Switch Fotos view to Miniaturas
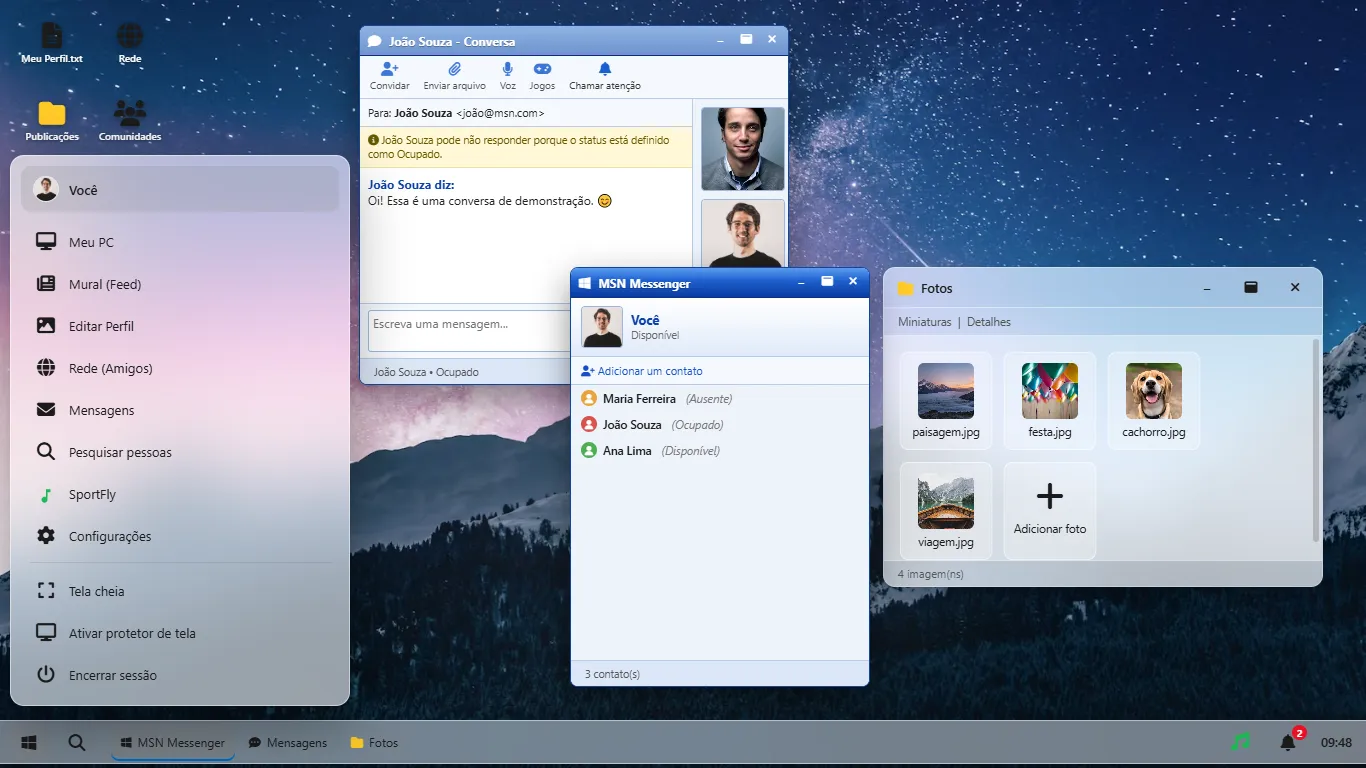1366x768 pixels. [x=925, y=322]
